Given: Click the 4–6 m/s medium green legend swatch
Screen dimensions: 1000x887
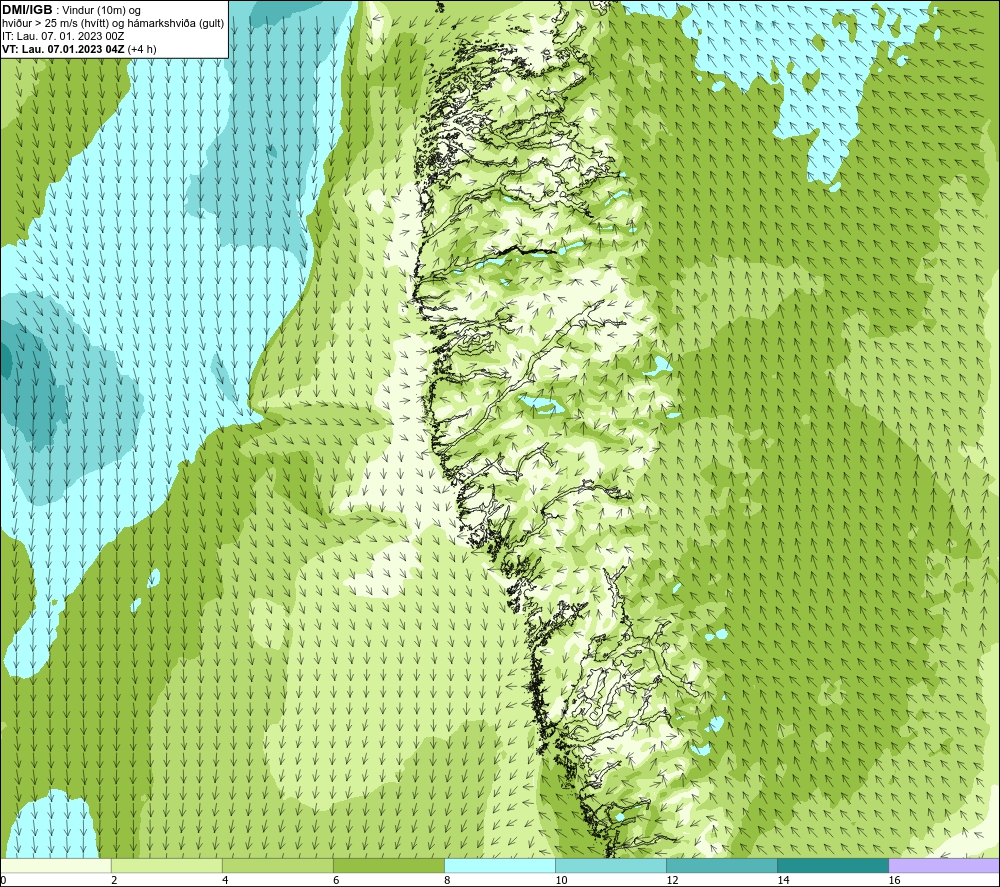Looking at the screenshot, I should tap(278, 865).
